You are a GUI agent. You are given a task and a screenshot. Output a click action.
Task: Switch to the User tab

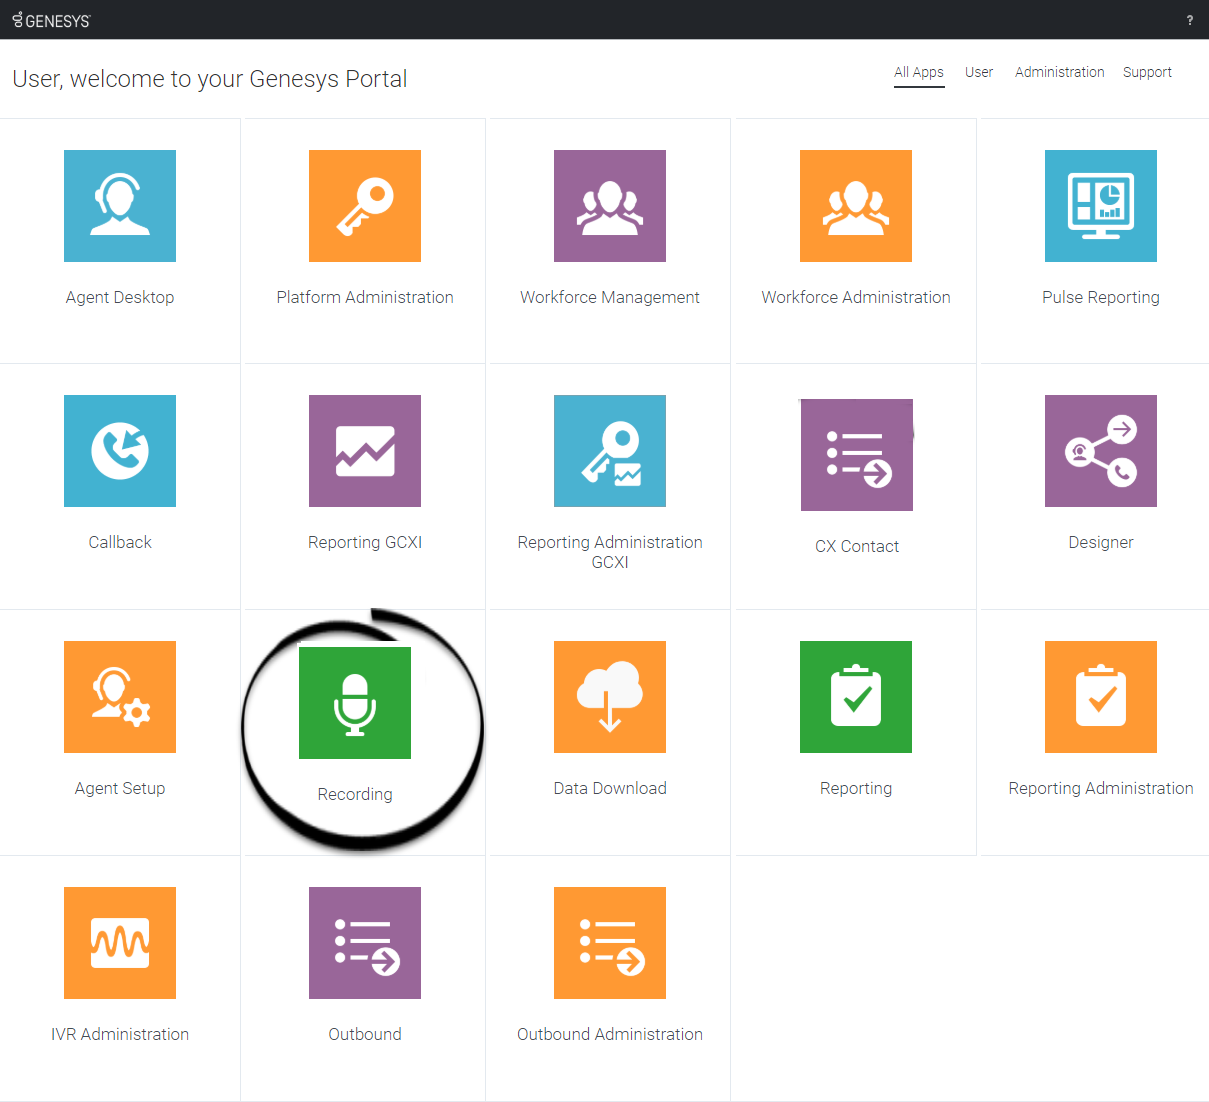click(x=979, y=72)
